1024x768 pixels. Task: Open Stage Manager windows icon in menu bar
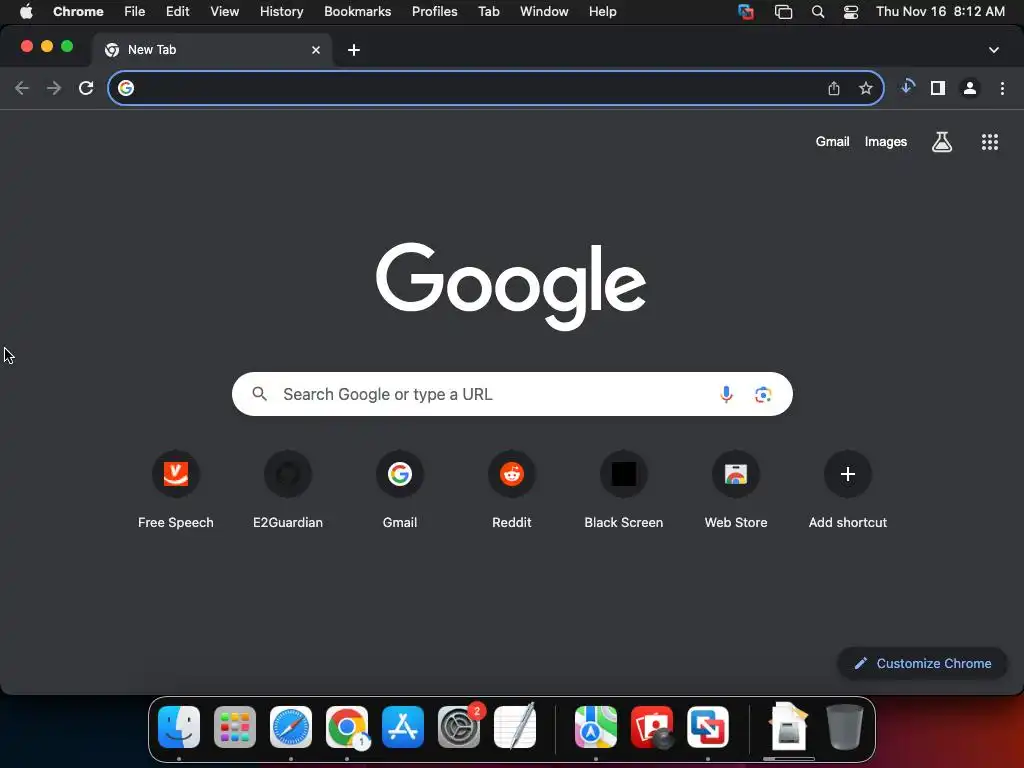click(783, 12)
